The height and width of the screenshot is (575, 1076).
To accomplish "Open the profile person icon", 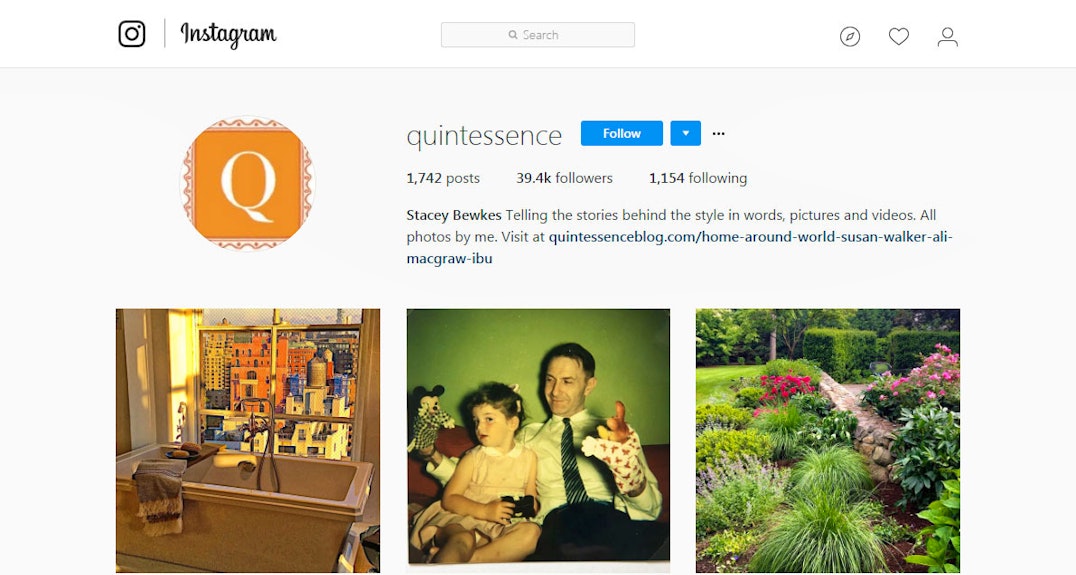I will click(x=948, y=36).
